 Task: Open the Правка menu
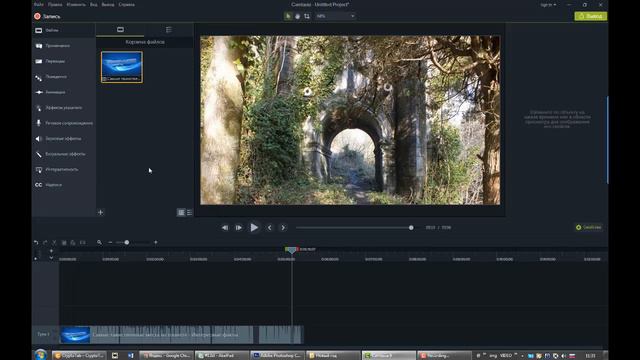[55, 4]
